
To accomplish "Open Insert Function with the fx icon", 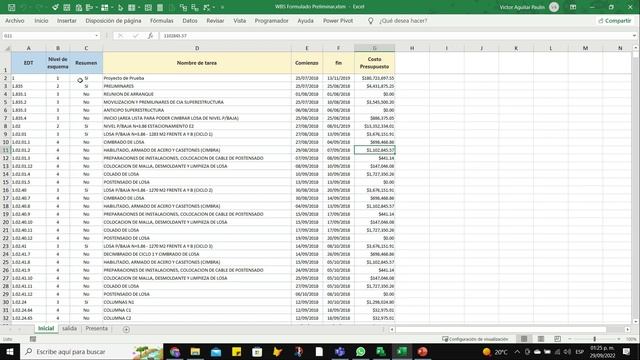I will [150, 36].
